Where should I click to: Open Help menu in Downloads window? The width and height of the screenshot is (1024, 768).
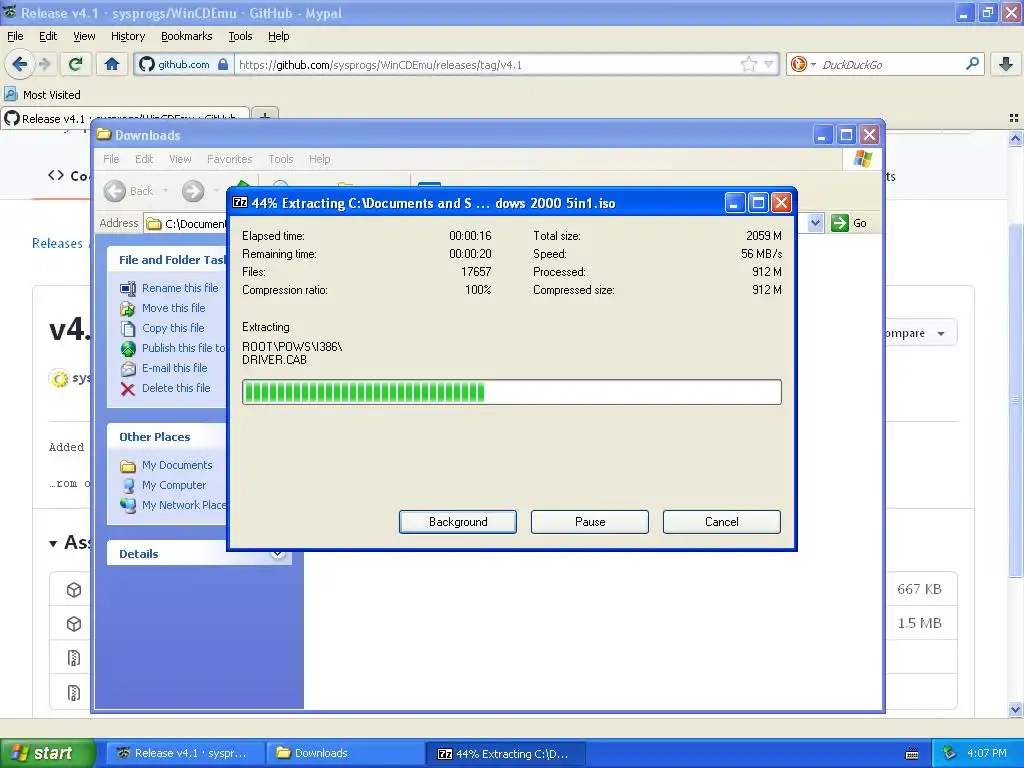tap(319, 159)
